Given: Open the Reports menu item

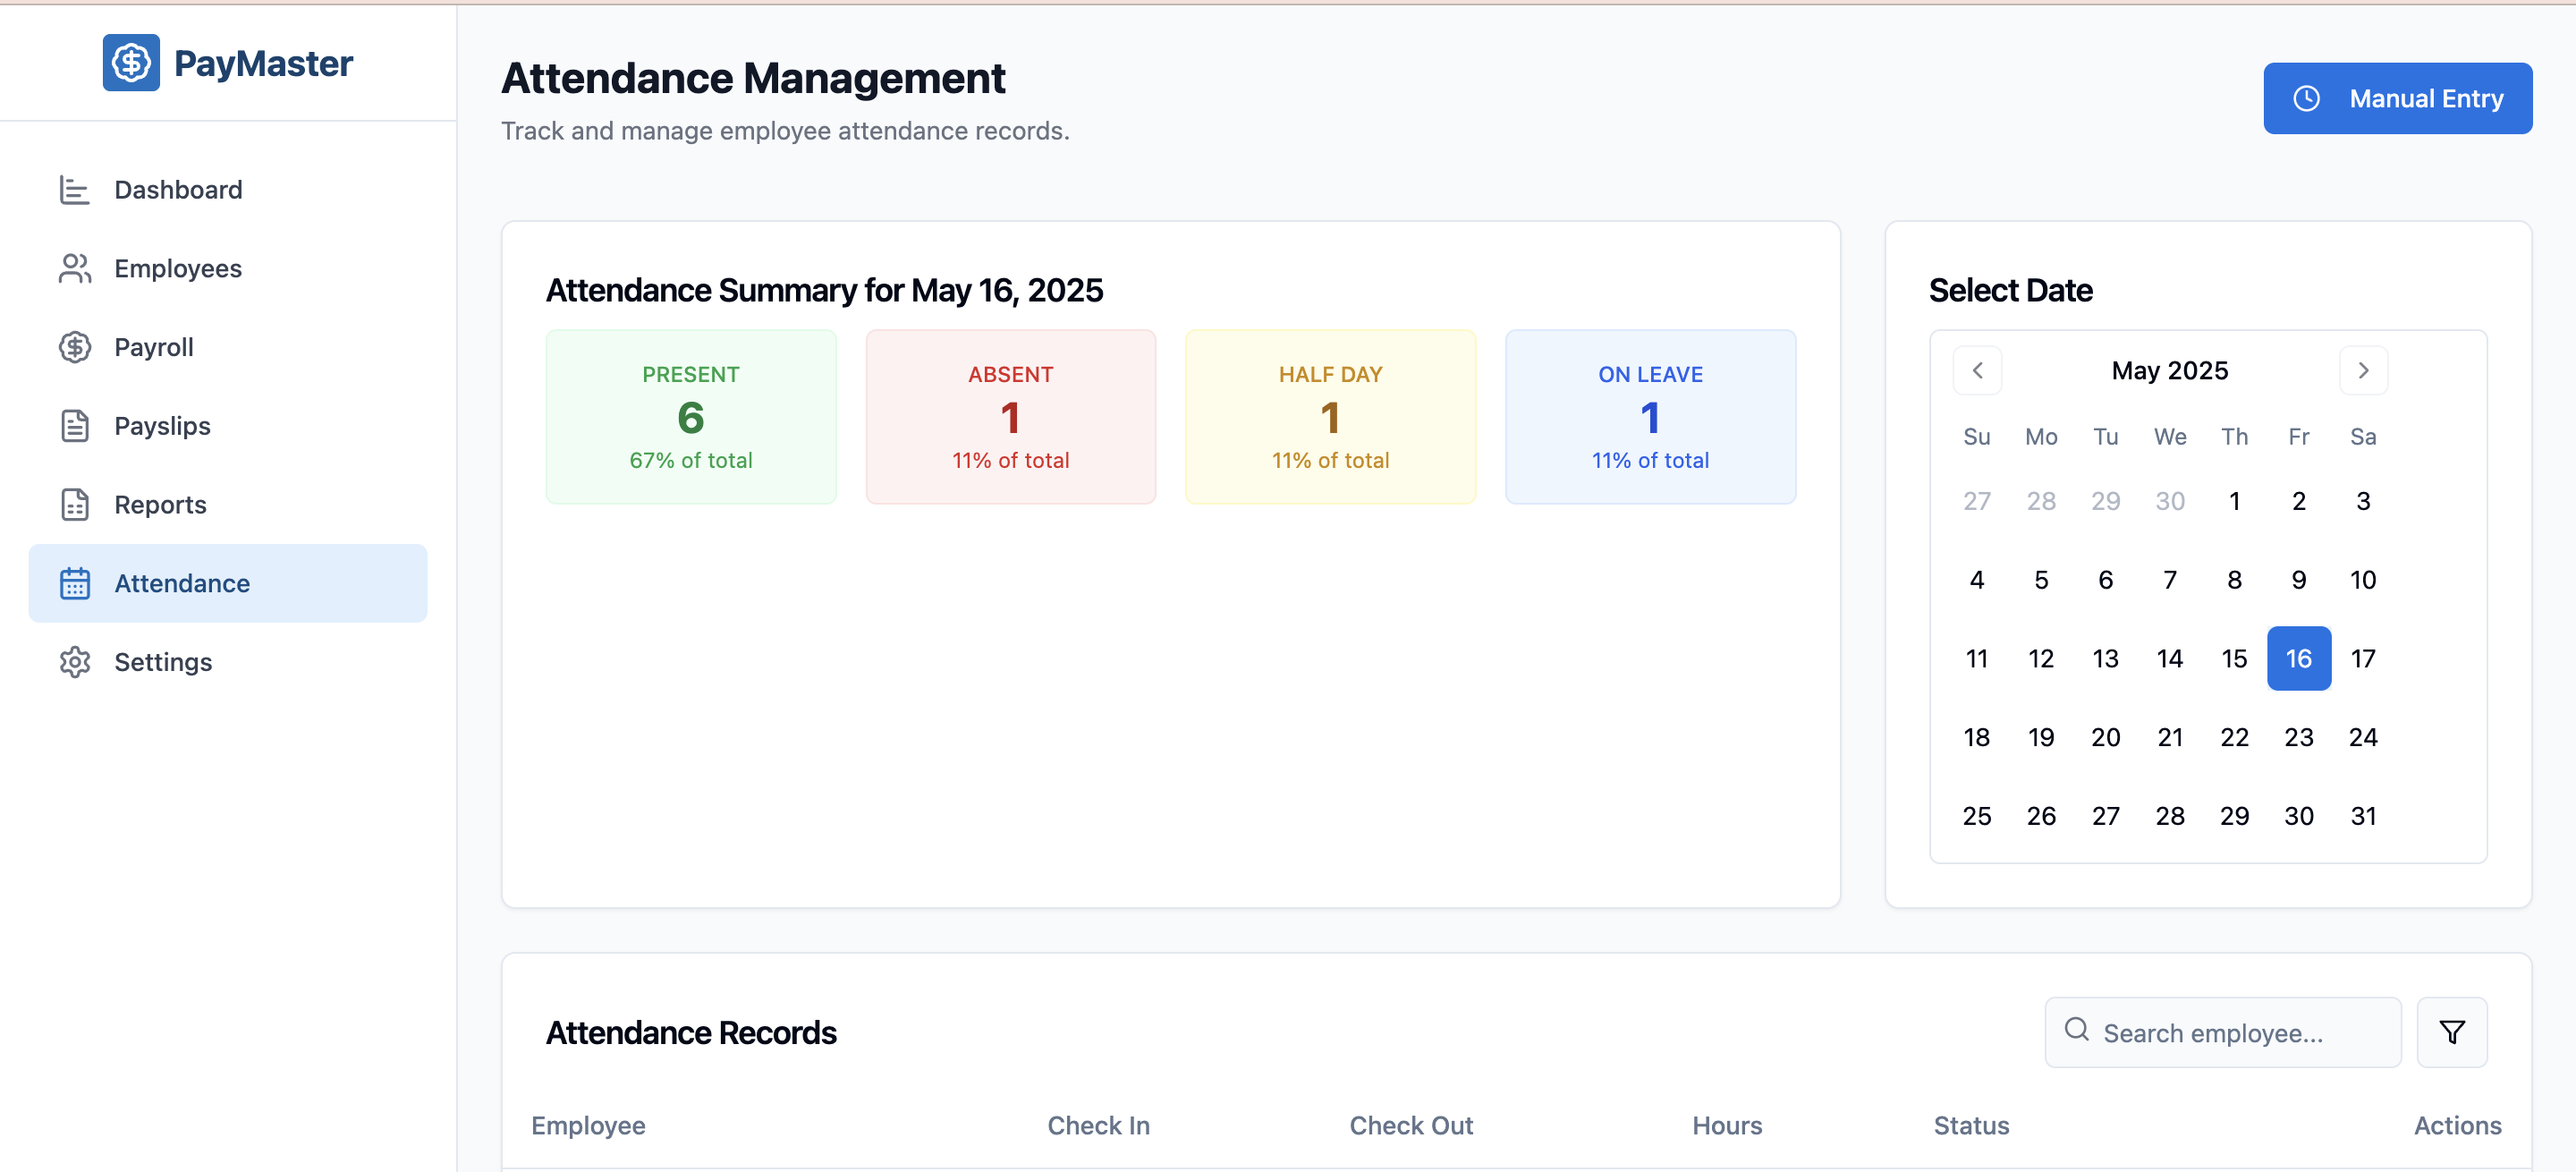Looking at the screenshot, I should point(160,505).
